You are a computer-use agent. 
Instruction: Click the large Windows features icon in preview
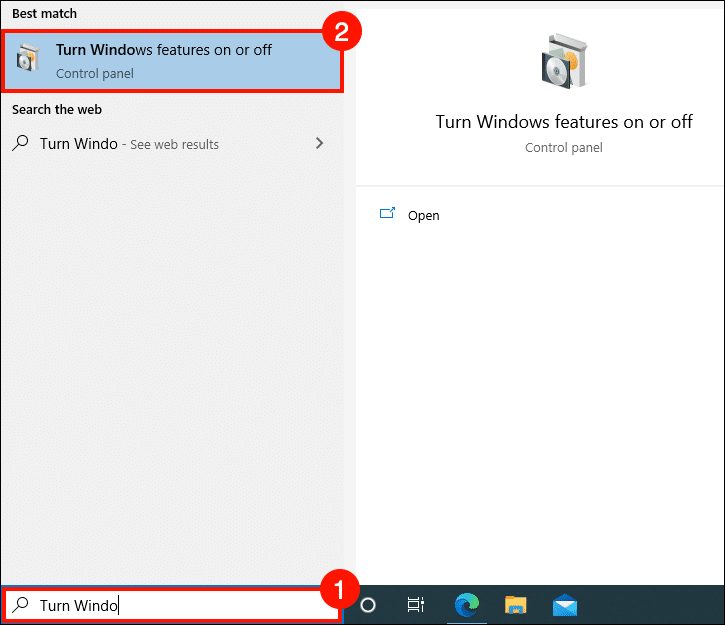tap(563, 65)
